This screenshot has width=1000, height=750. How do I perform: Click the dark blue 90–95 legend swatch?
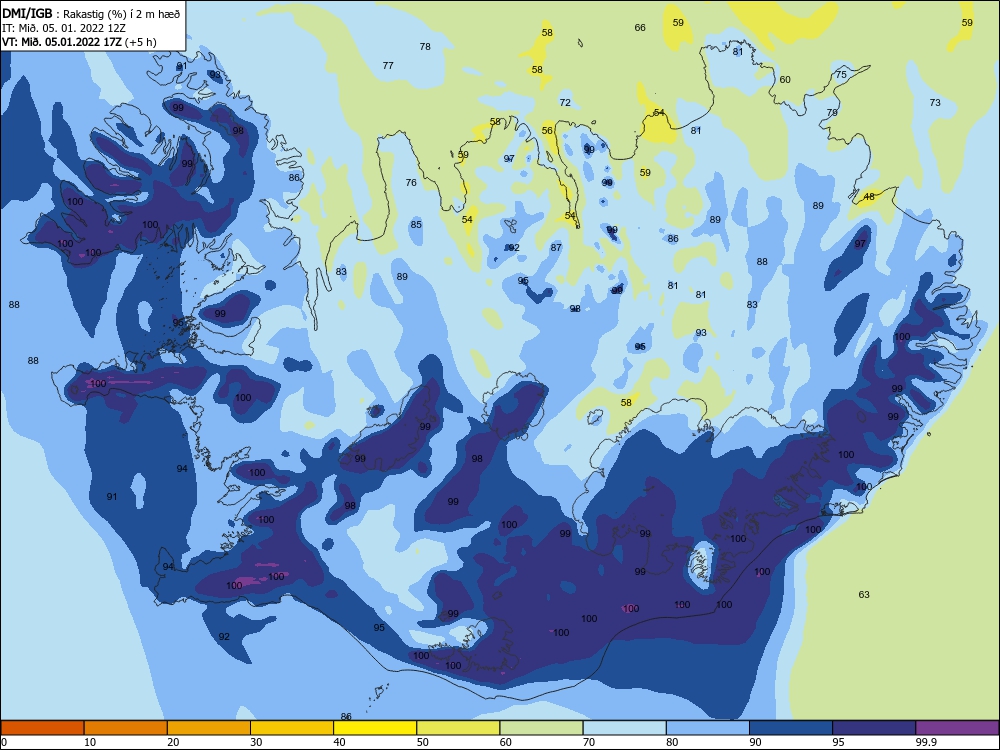(791, 728)
